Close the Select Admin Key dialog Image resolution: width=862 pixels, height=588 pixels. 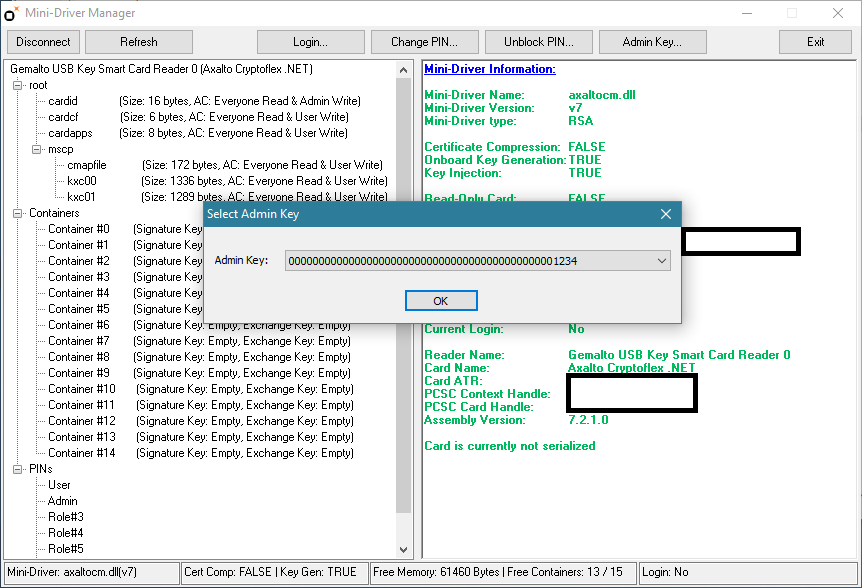[x=666, y=214]
